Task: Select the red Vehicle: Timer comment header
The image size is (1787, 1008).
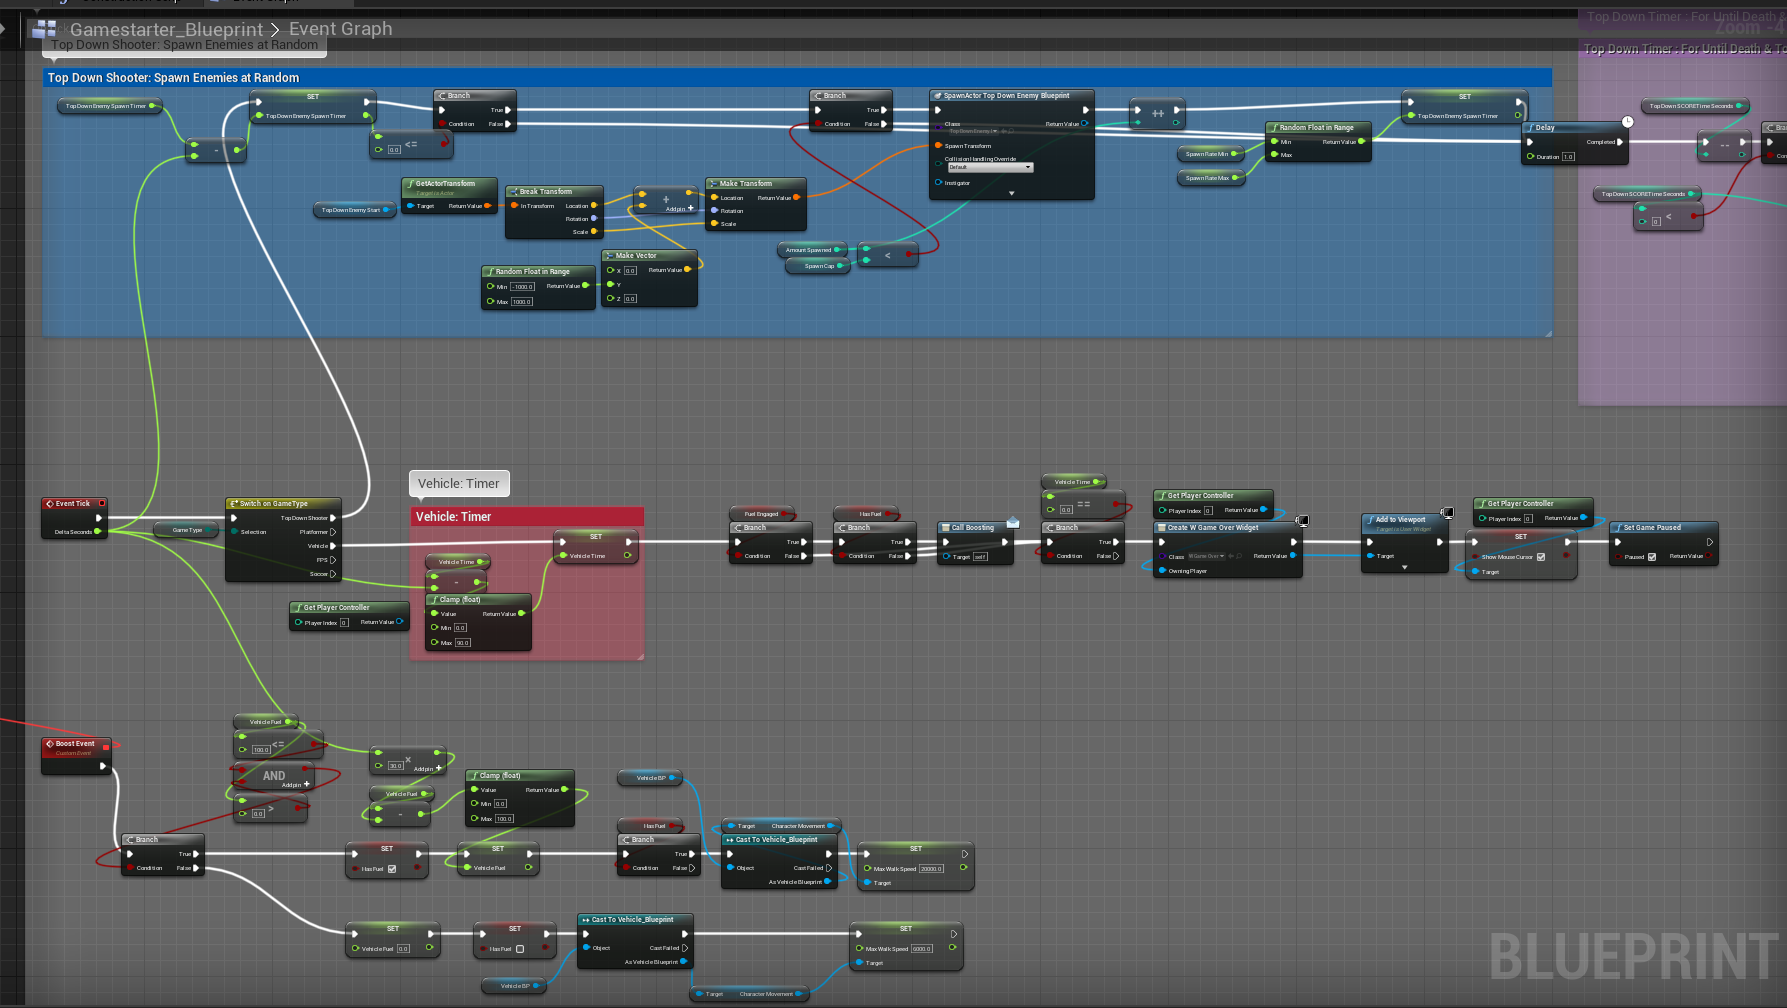Action: (x=527, y=517)
